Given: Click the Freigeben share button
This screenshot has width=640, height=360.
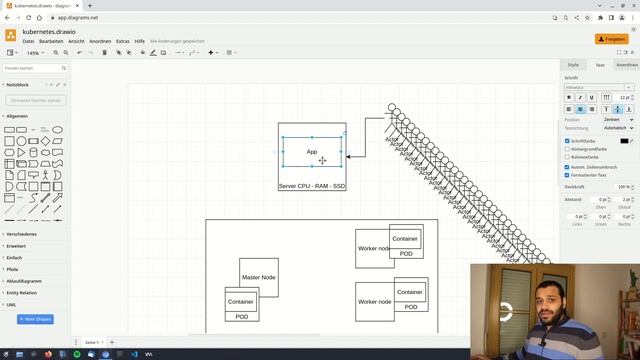Looking at the screenshot, I should (x=611, y=39).
